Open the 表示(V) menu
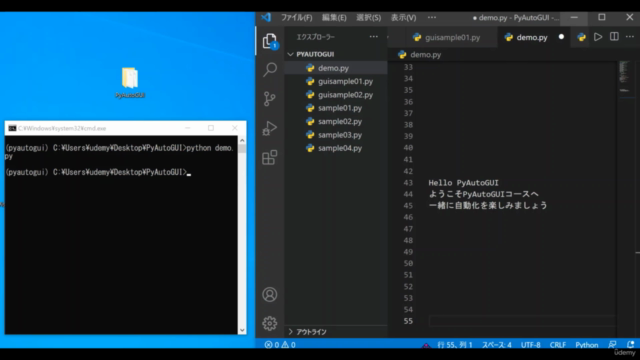 [x=403, y=18]
